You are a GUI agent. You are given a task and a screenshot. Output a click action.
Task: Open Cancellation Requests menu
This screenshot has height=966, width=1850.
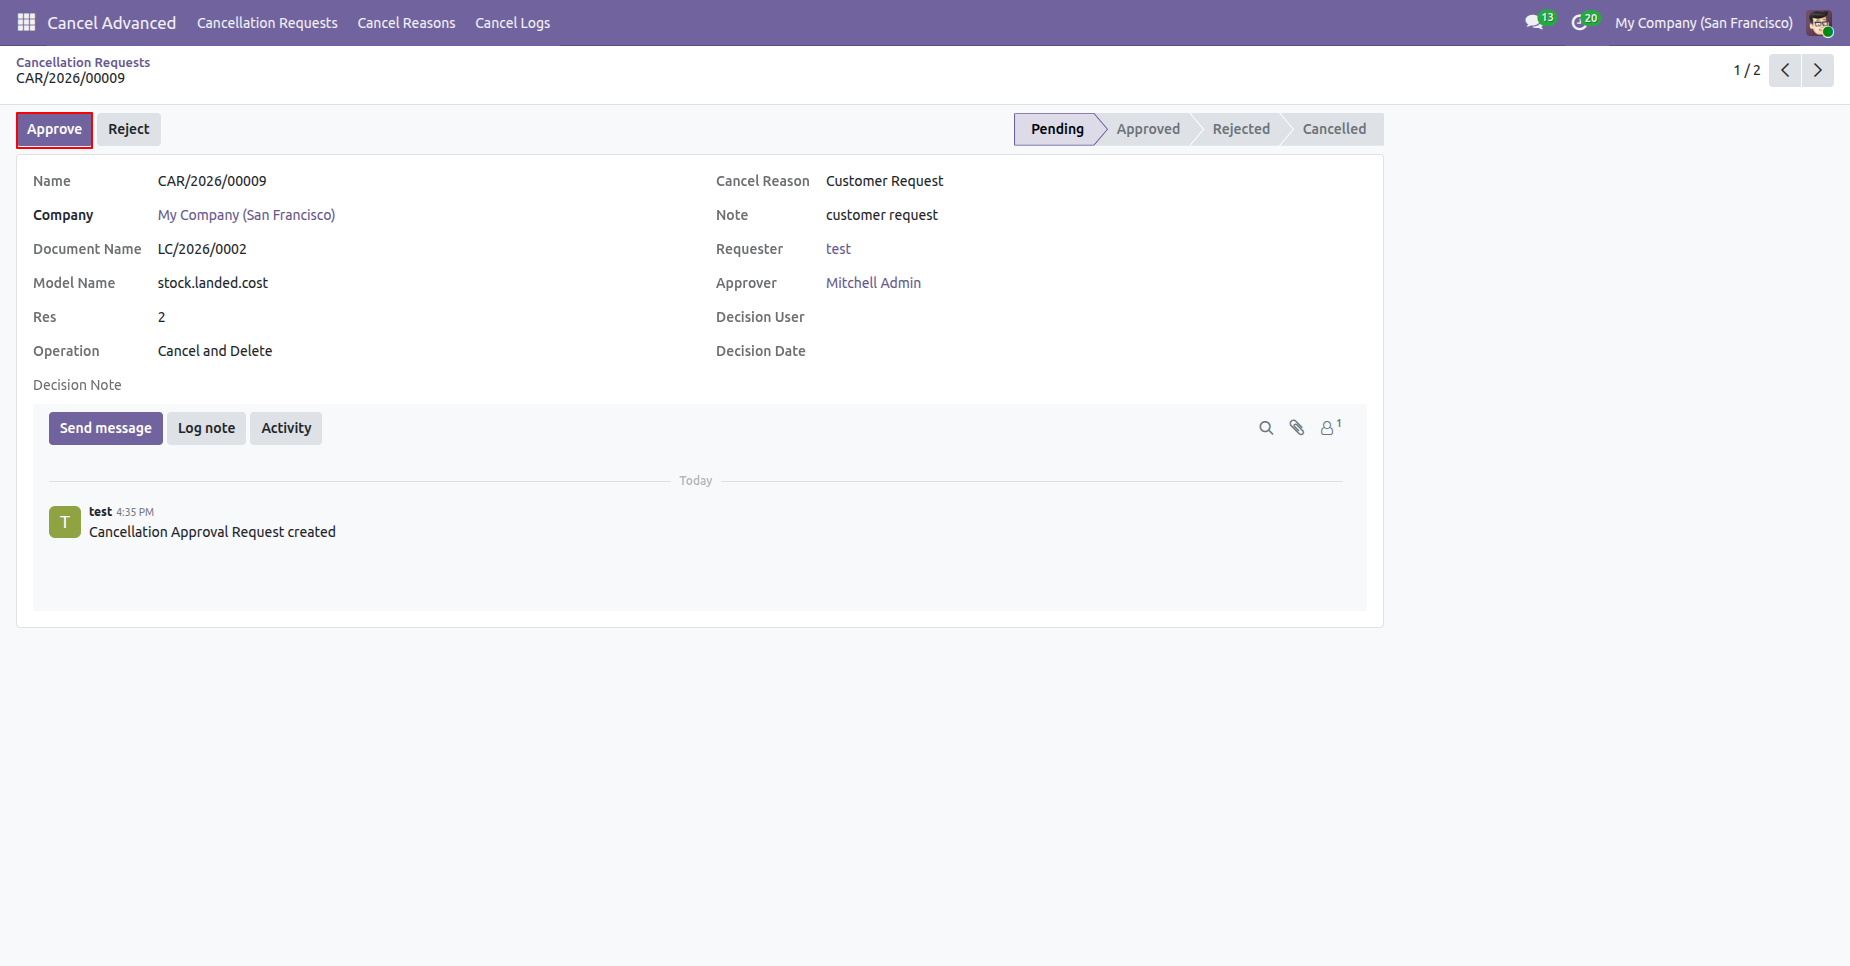pos(267,23)
